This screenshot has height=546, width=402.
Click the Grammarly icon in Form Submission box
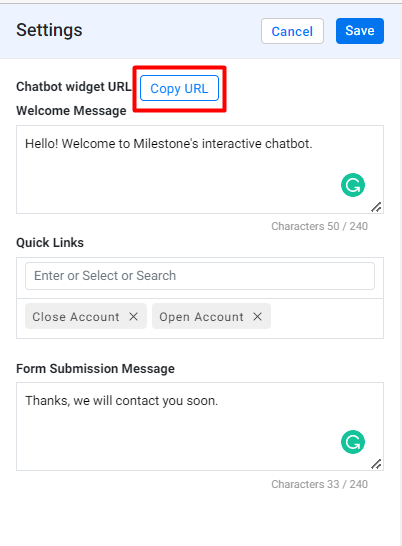353,442
